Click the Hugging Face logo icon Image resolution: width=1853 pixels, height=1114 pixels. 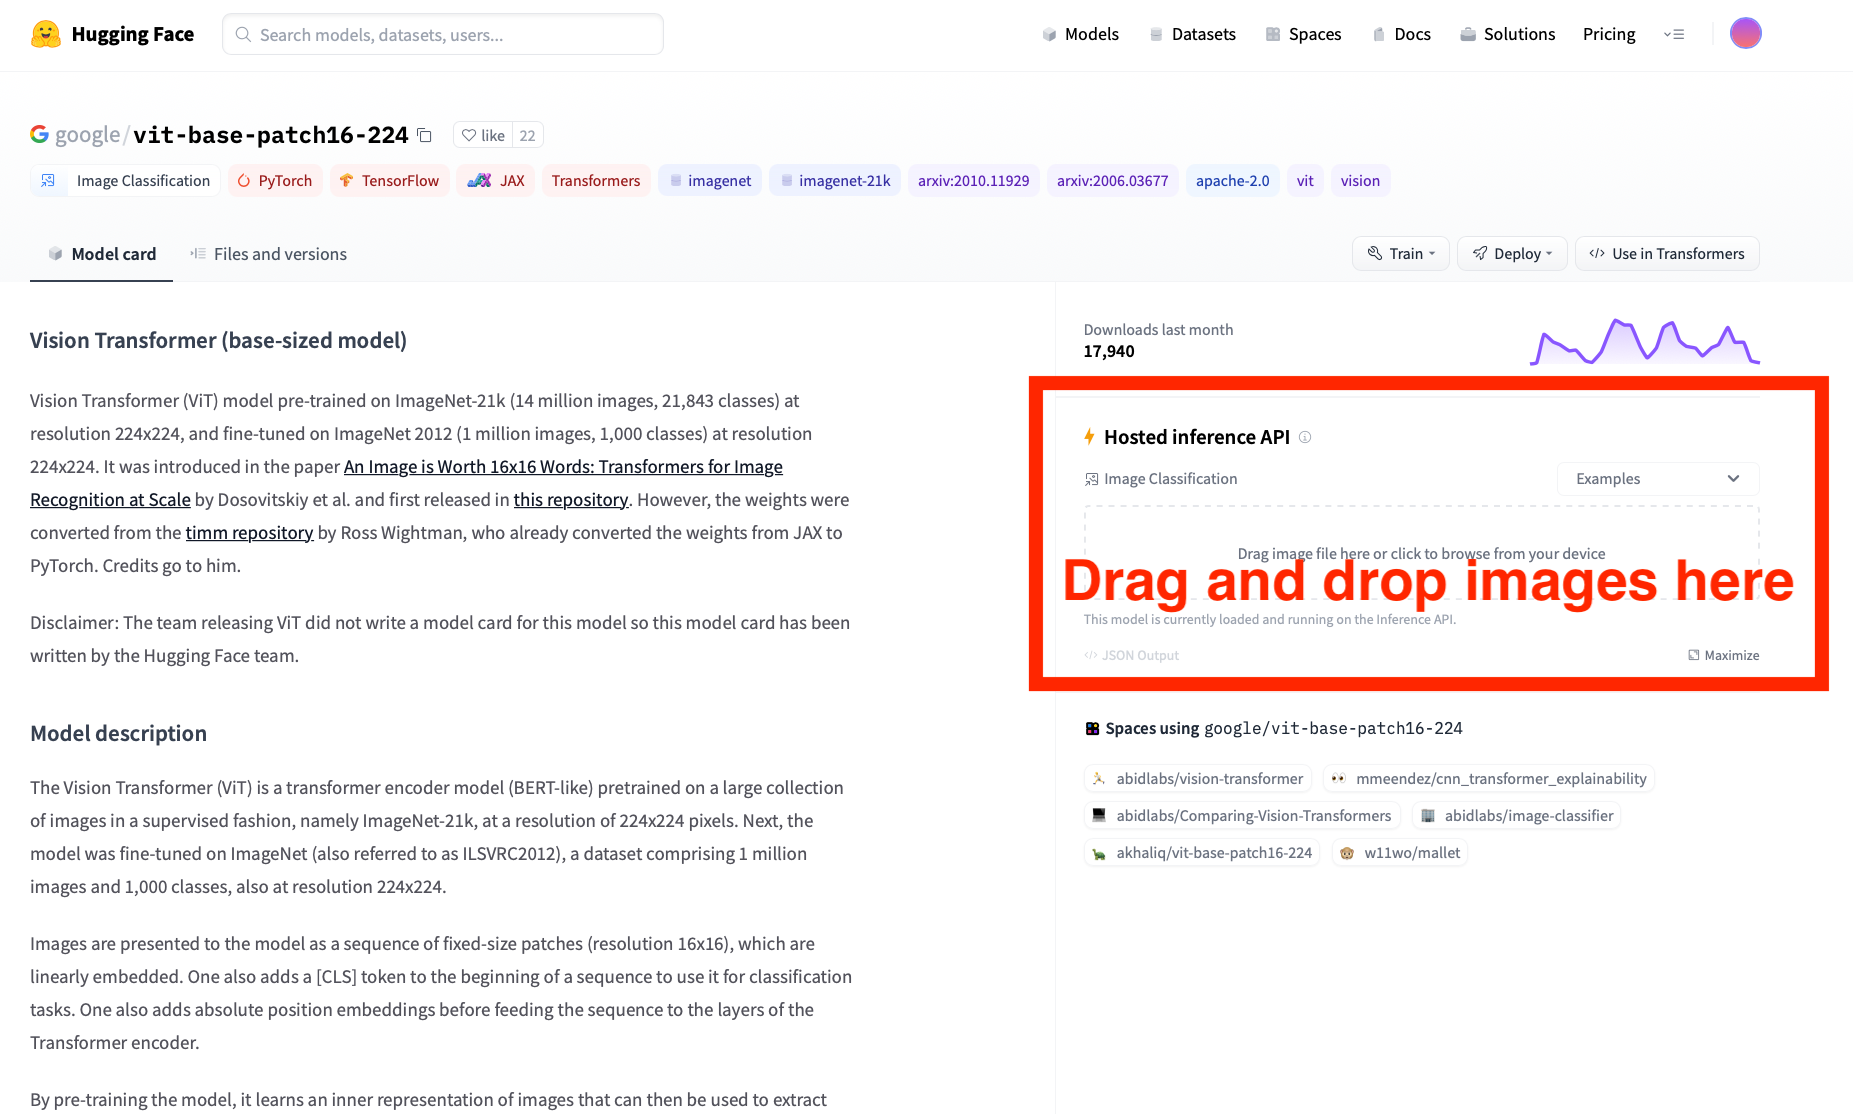(x=46, y=34)
